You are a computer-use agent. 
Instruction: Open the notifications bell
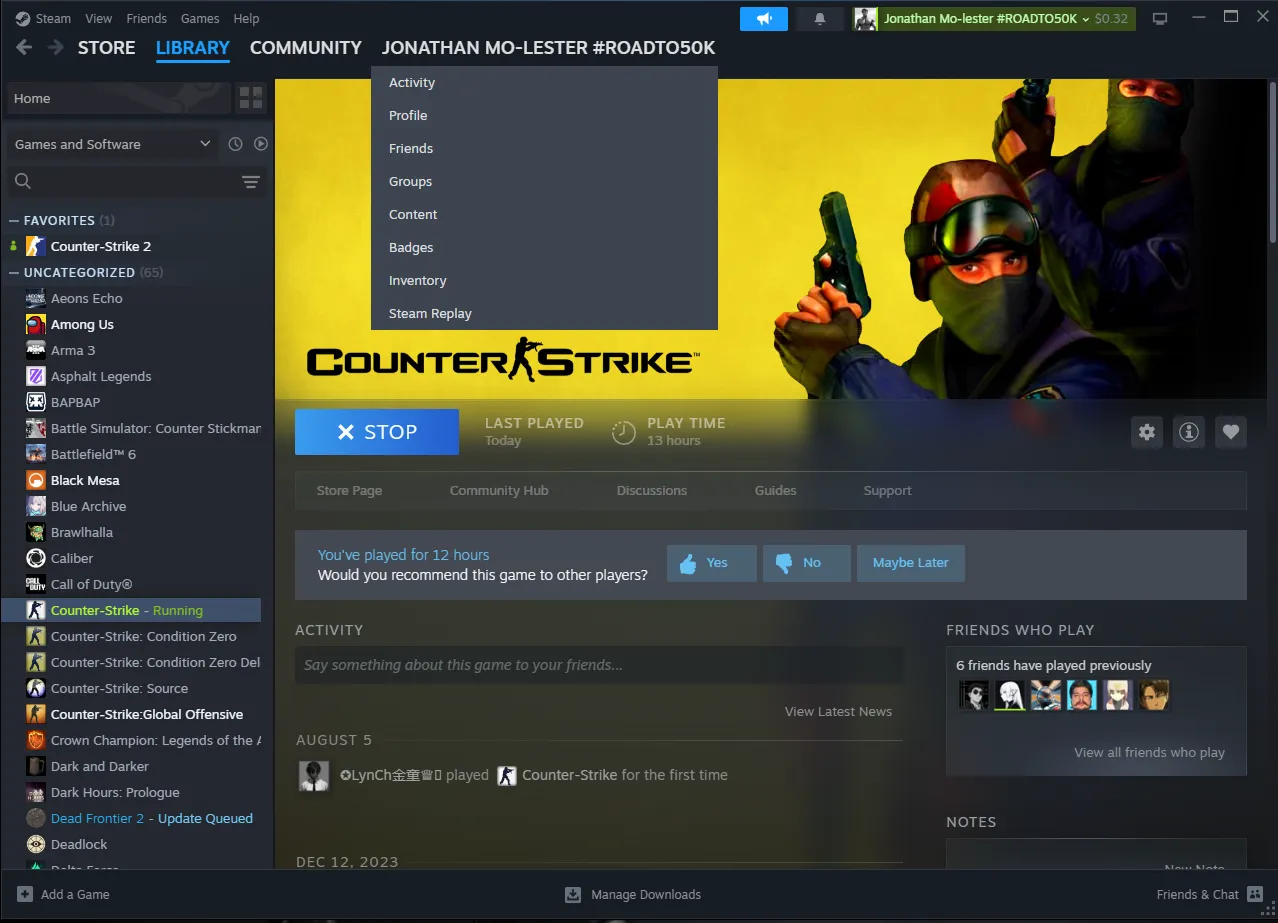[820, 19]
